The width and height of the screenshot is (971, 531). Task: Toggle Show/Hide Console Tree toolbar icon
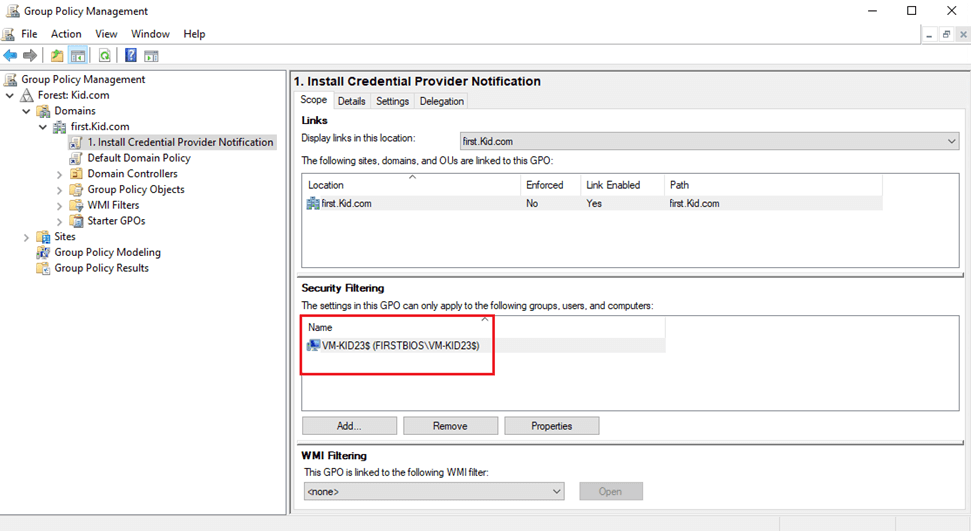(77, 56)
